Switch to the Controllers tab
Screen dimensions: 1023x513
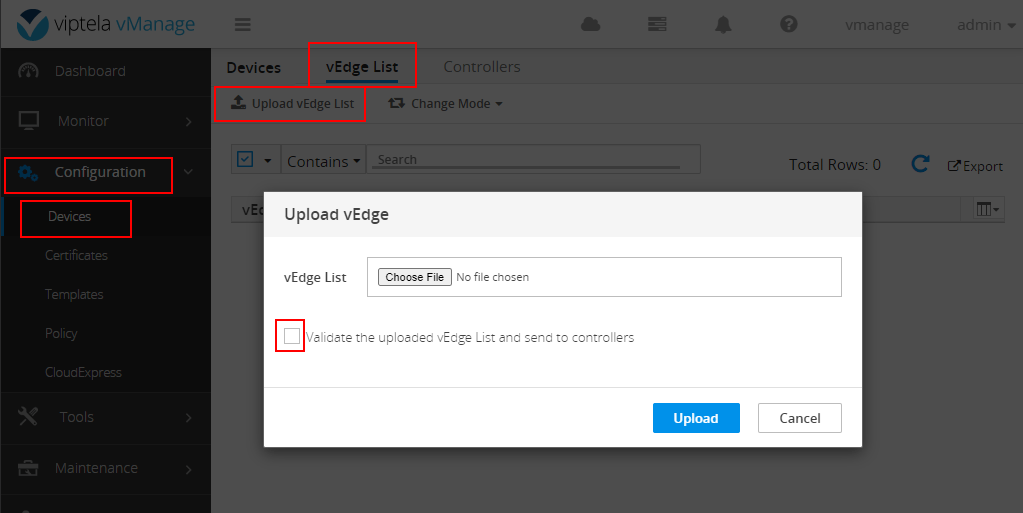click(481, 67)
